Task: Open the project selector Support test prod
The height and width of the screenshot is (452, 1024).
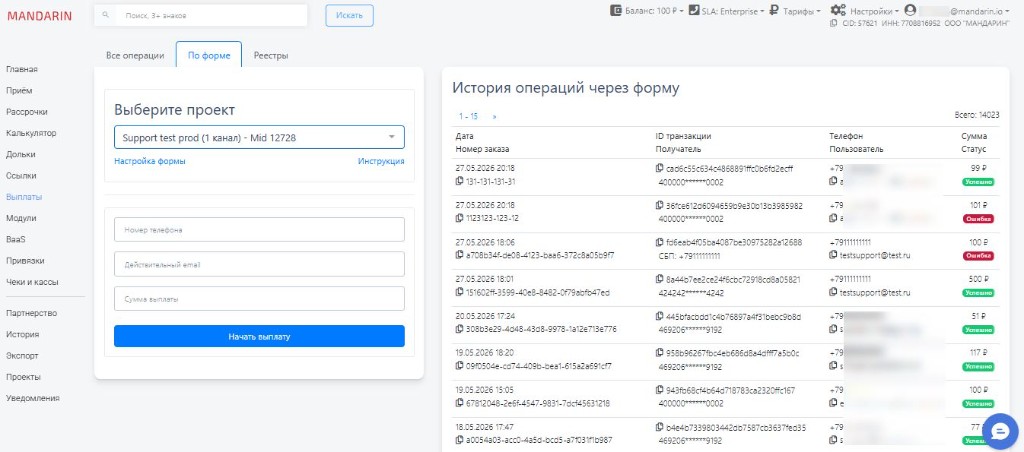Action: 259,137
